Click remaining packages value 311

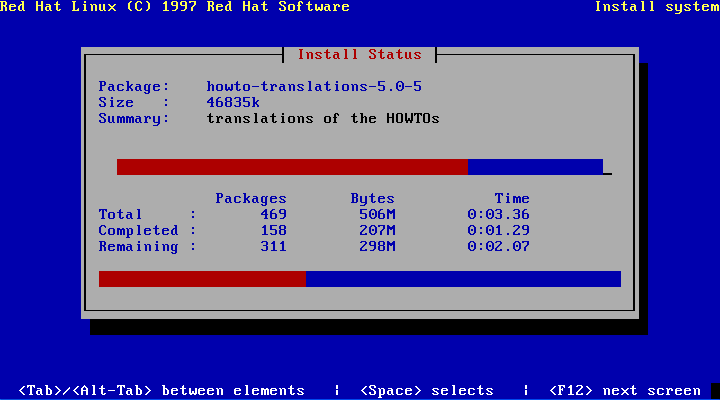(x=273, y=247)
